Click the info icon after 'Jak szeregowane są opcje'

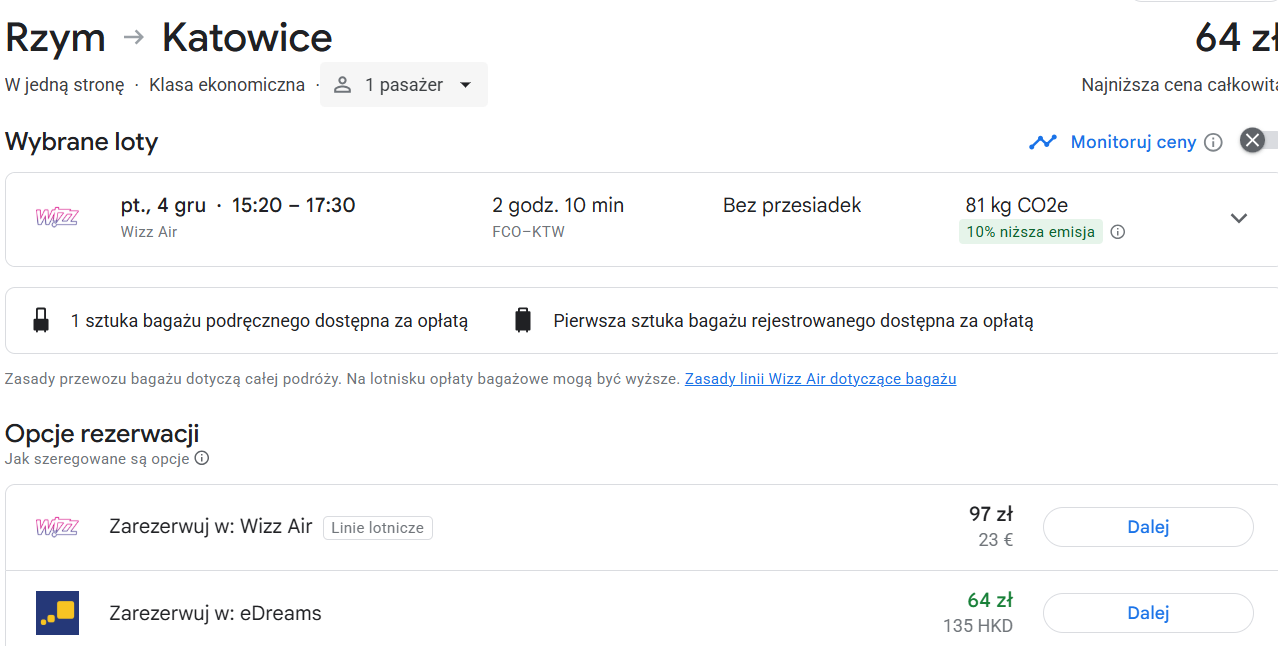coord(202,458)
